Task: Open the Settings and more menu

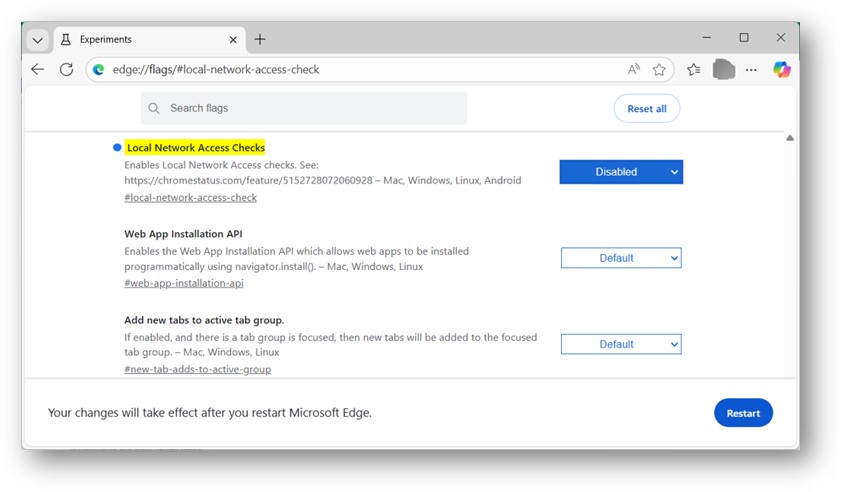Action: point(751,70)
